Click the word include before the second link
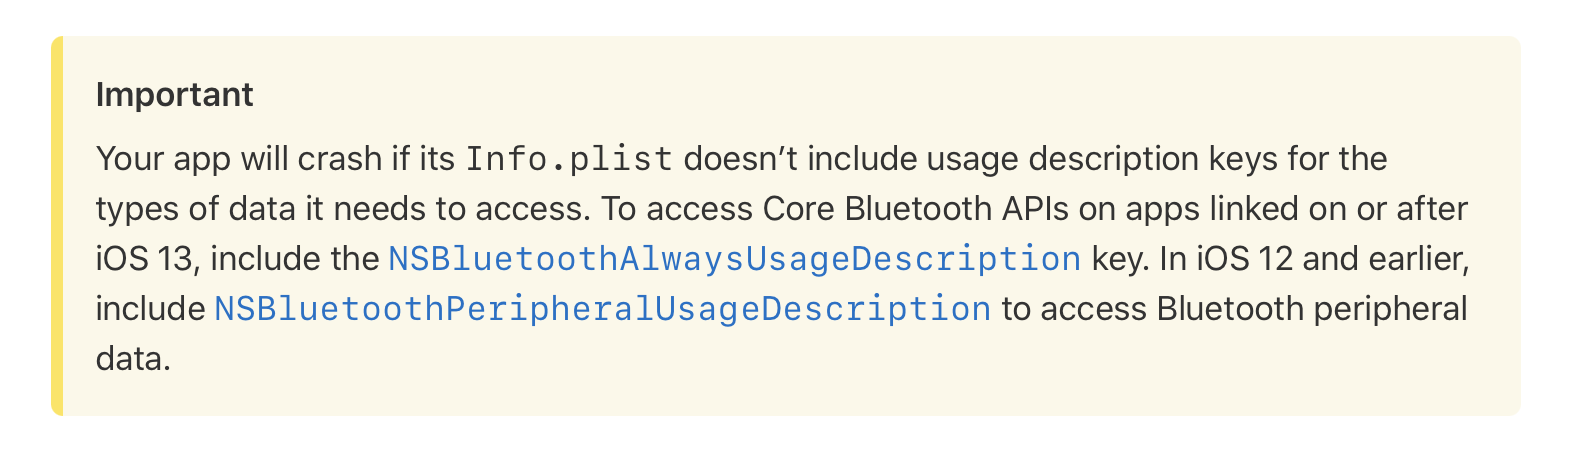Viewport: 1576px width, 458px height. tap(150, 309)
